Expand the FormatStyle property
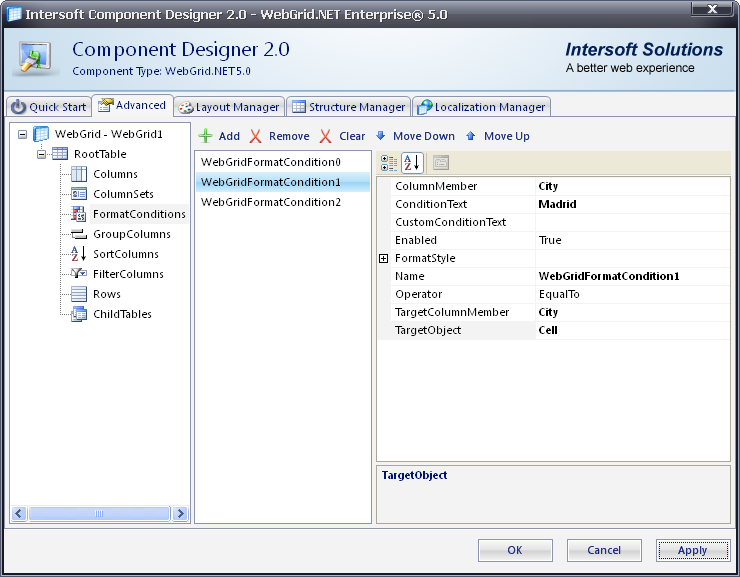The image size is (740, 577). pyautogui.click(x=384, y=259)
